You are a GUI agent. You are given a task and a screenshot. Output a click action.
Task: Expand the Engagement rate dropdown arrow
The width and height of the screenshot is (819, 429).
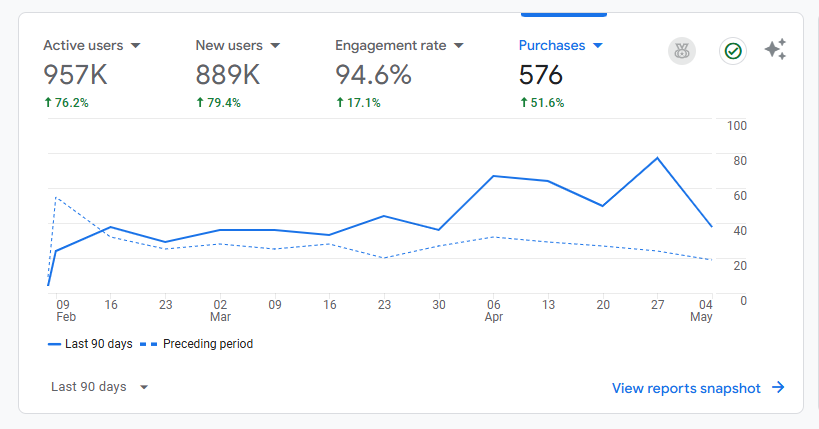click(x=459, y=46)
